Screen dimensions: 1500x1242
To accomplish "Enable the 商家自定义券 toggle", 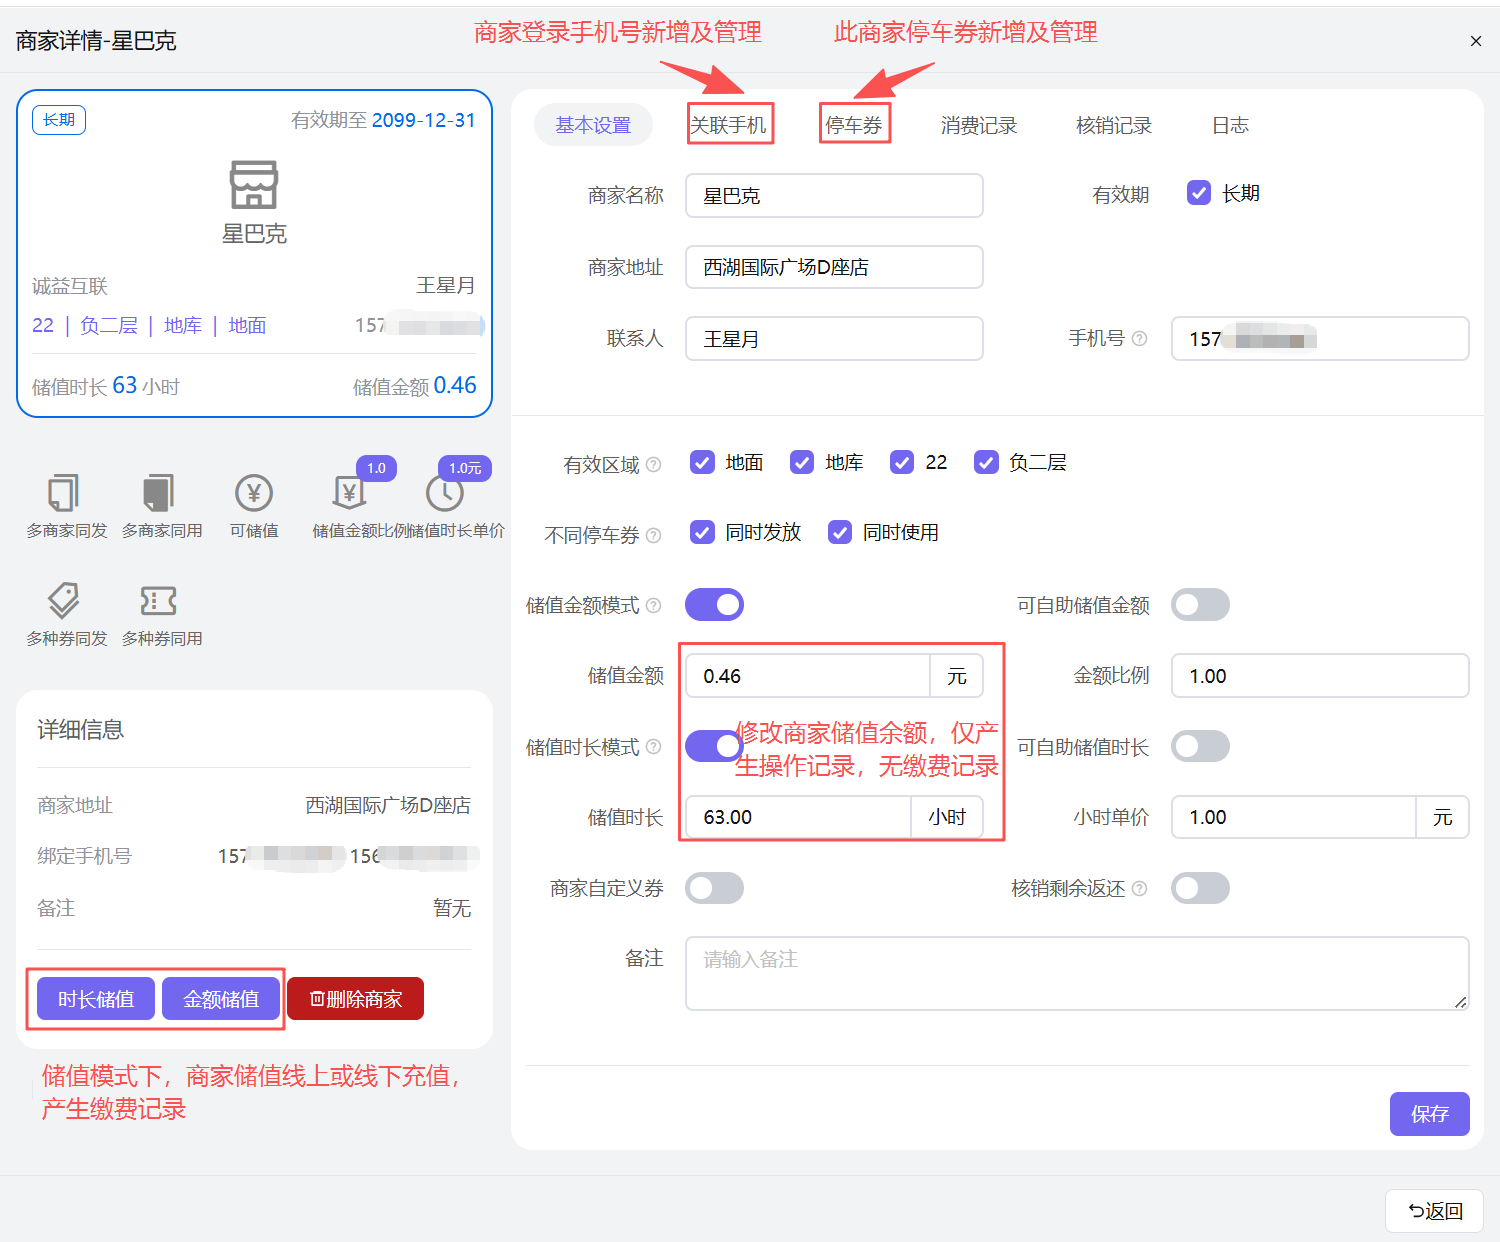I will (x=714, y=888).
